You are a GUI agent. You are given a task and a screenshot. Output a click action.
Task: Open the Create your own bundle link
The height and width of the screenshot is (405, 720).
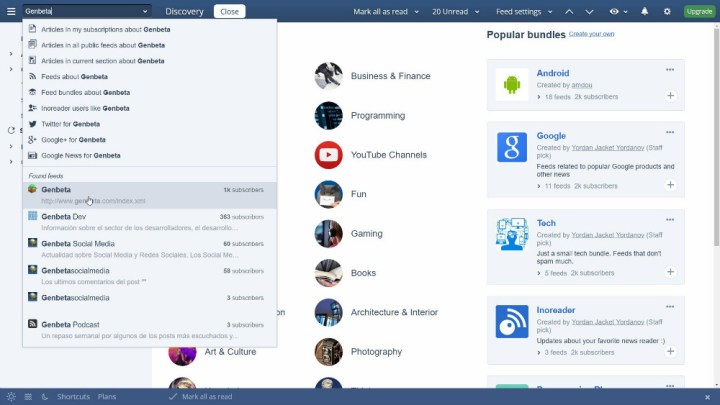tap(592, 34)
